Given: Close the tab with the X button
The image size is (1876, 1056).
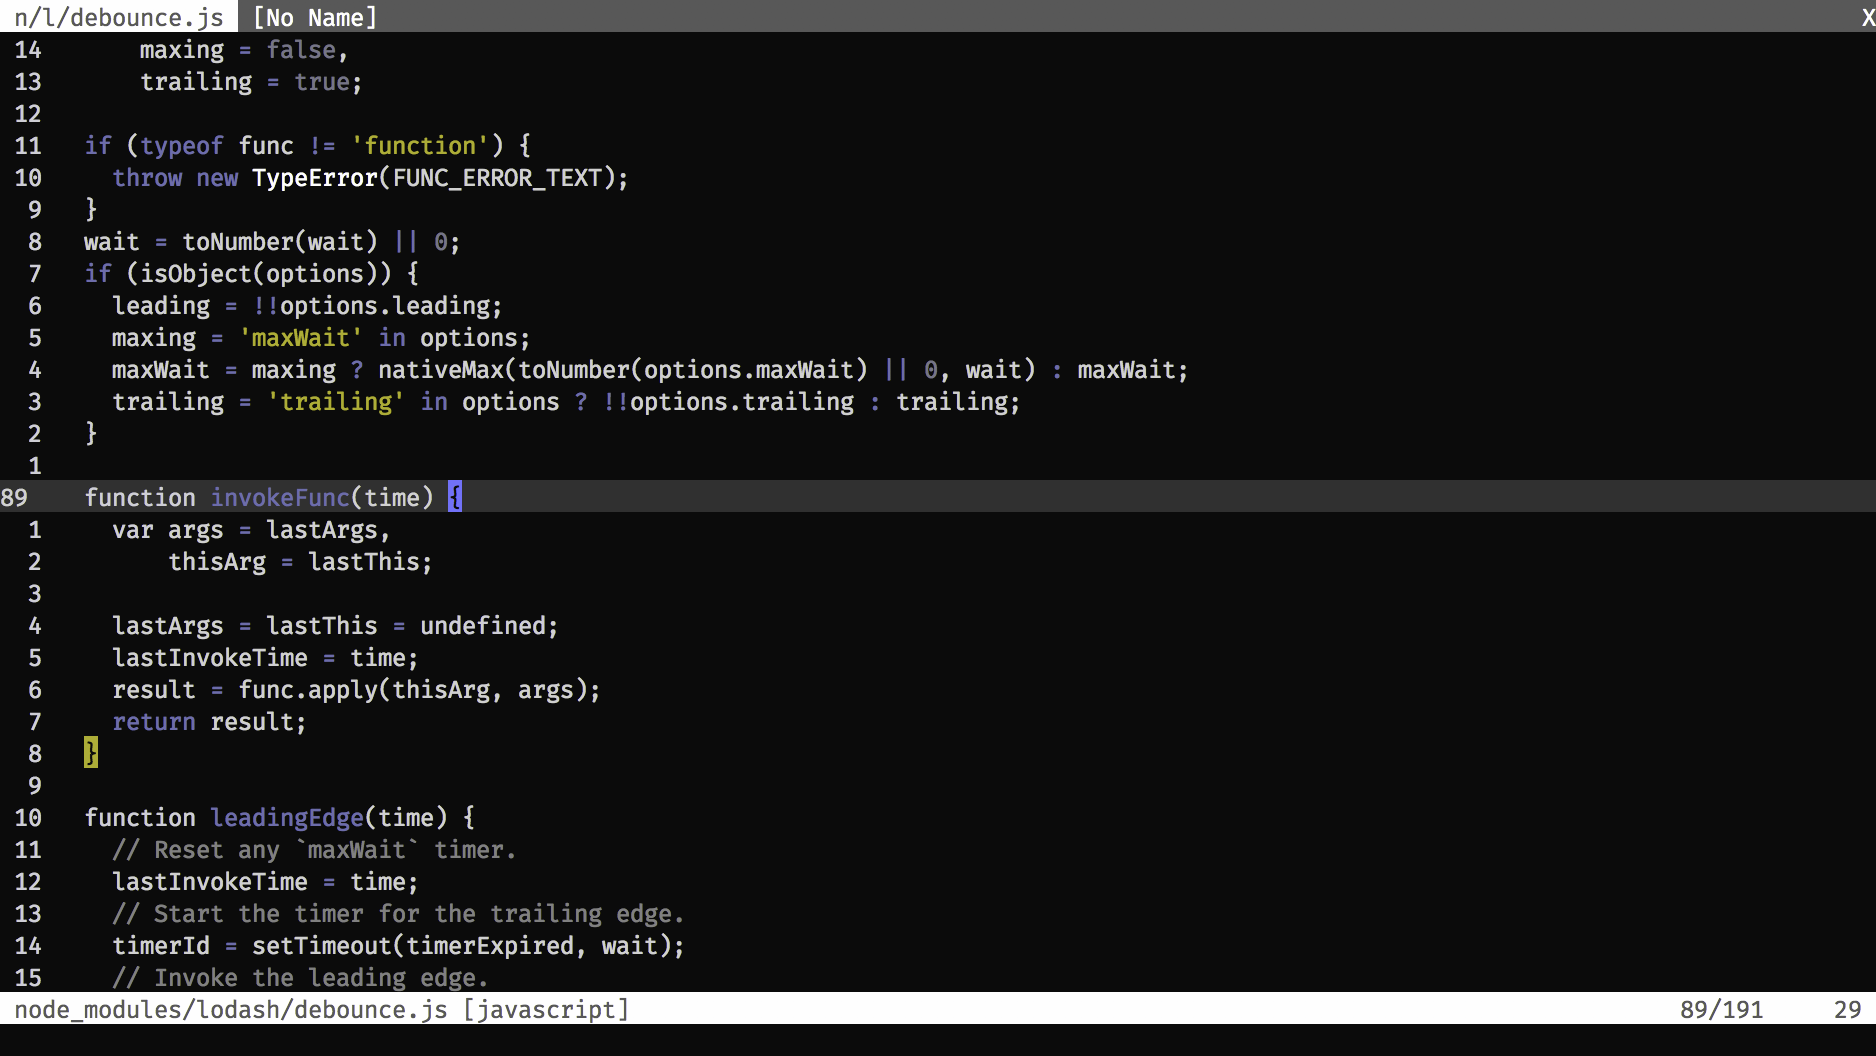Looking at the screenshot, I should (x=1867, y=17).
